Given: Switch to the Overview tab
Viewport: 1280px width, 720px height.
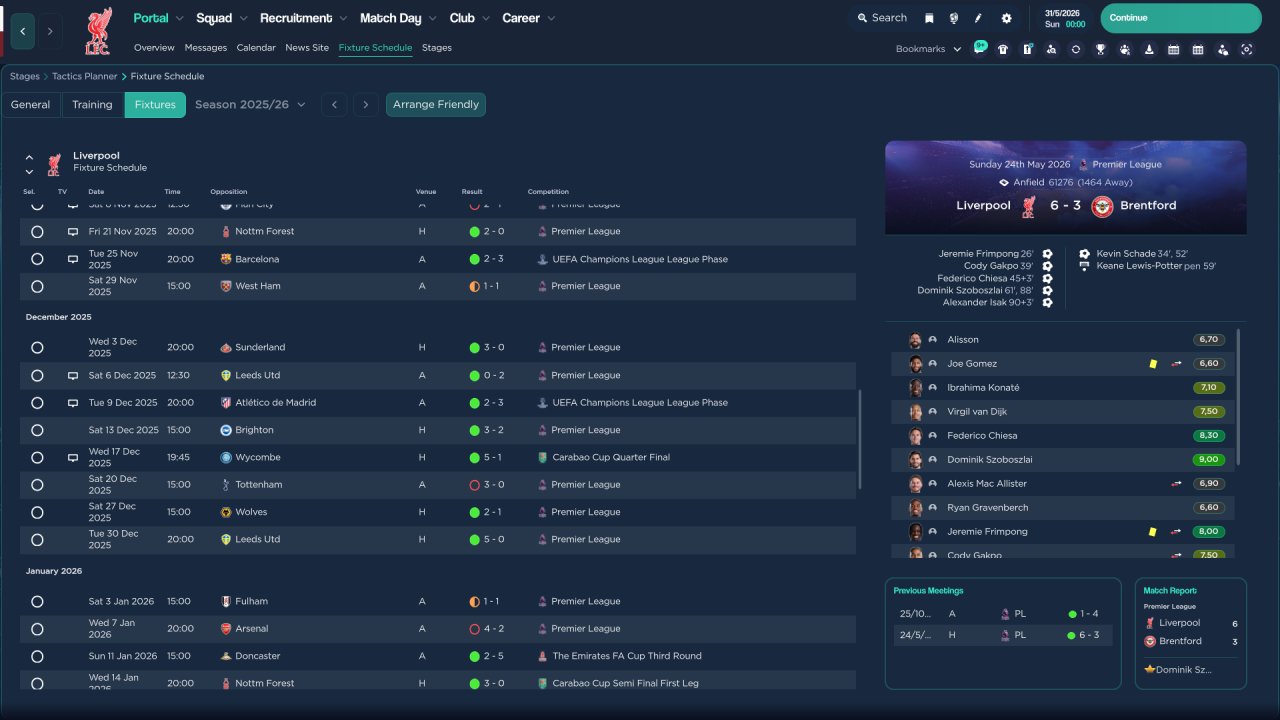Looking at the screenshot, I should click(x=154, y=48).
